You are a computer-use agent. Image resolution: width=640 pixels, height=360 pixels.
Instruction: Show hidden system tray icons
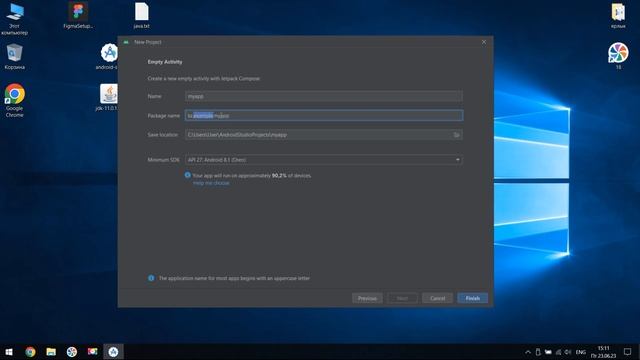click(x=528, y=352)
